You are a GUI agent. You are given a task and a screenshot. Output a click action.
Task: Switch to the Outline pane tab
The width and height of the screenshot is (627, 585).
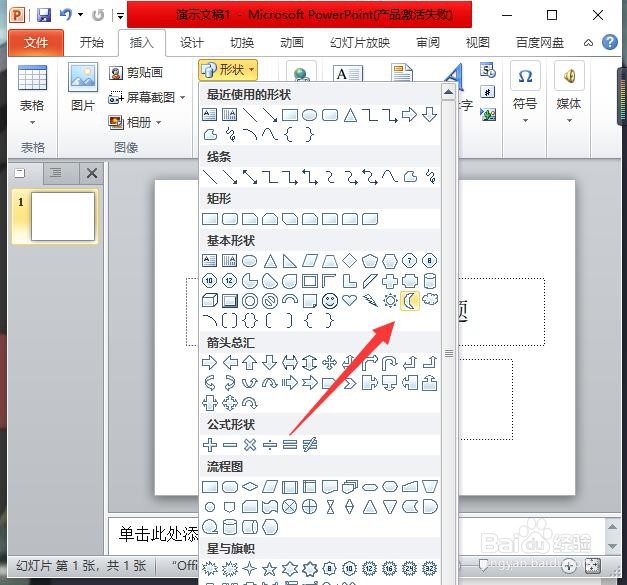(56, 173)
